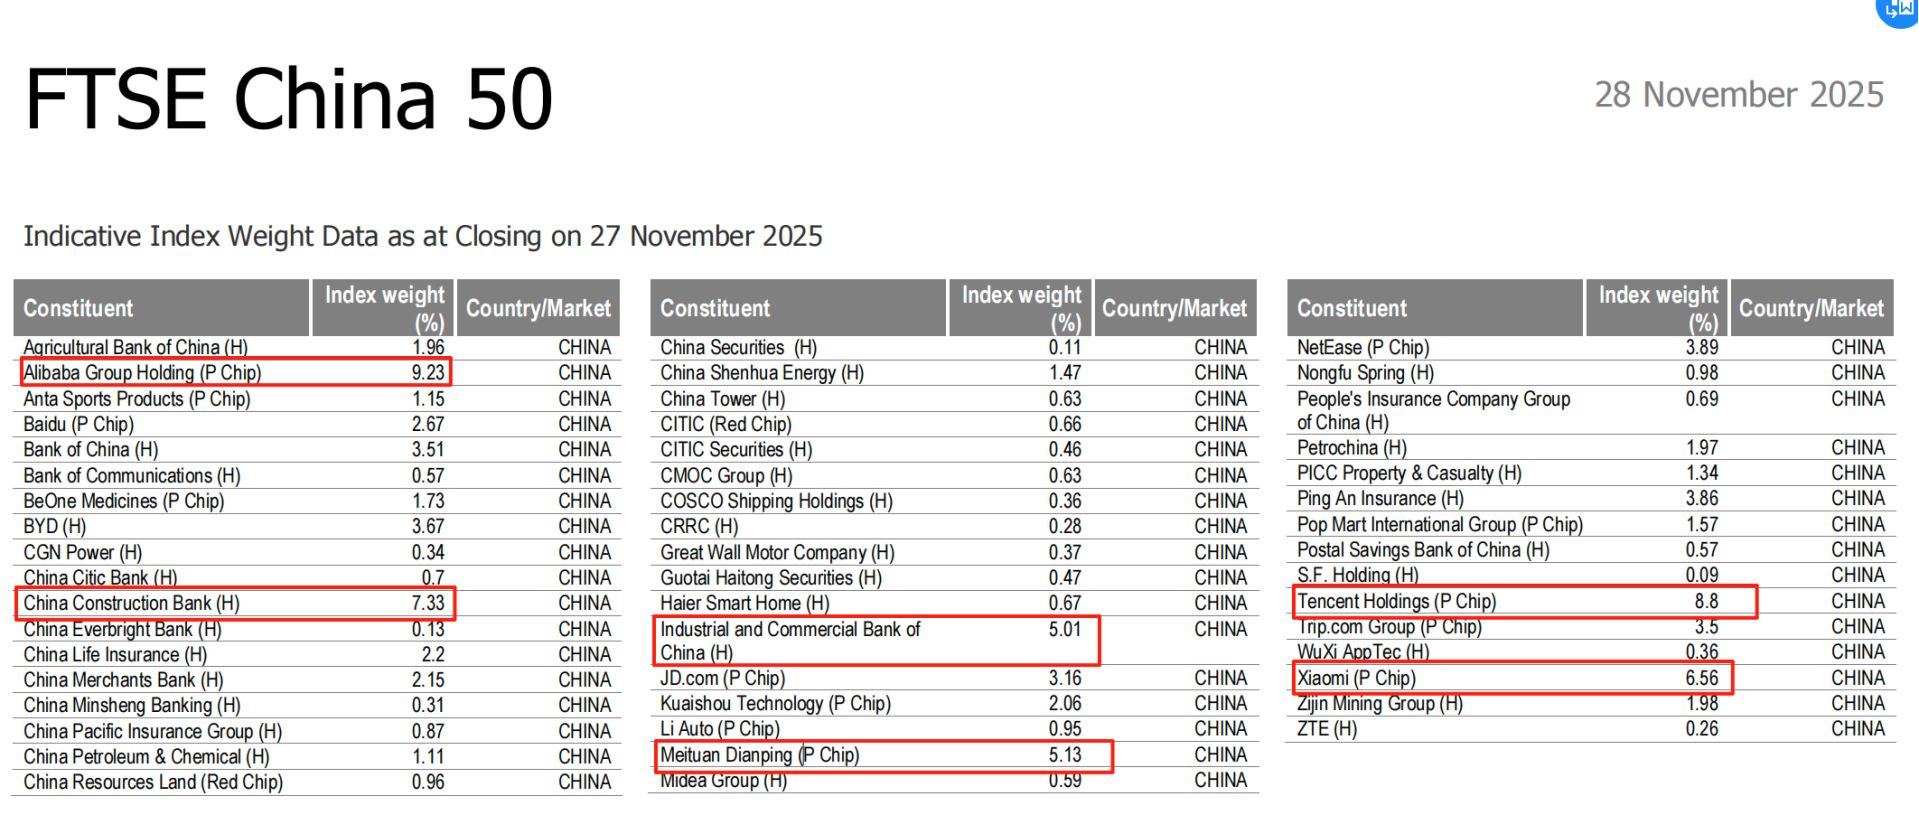This screenshot has height=815, width=1919.
Task: Click Tencent's 8.8 index weight value
Action: pos(1706,601)
